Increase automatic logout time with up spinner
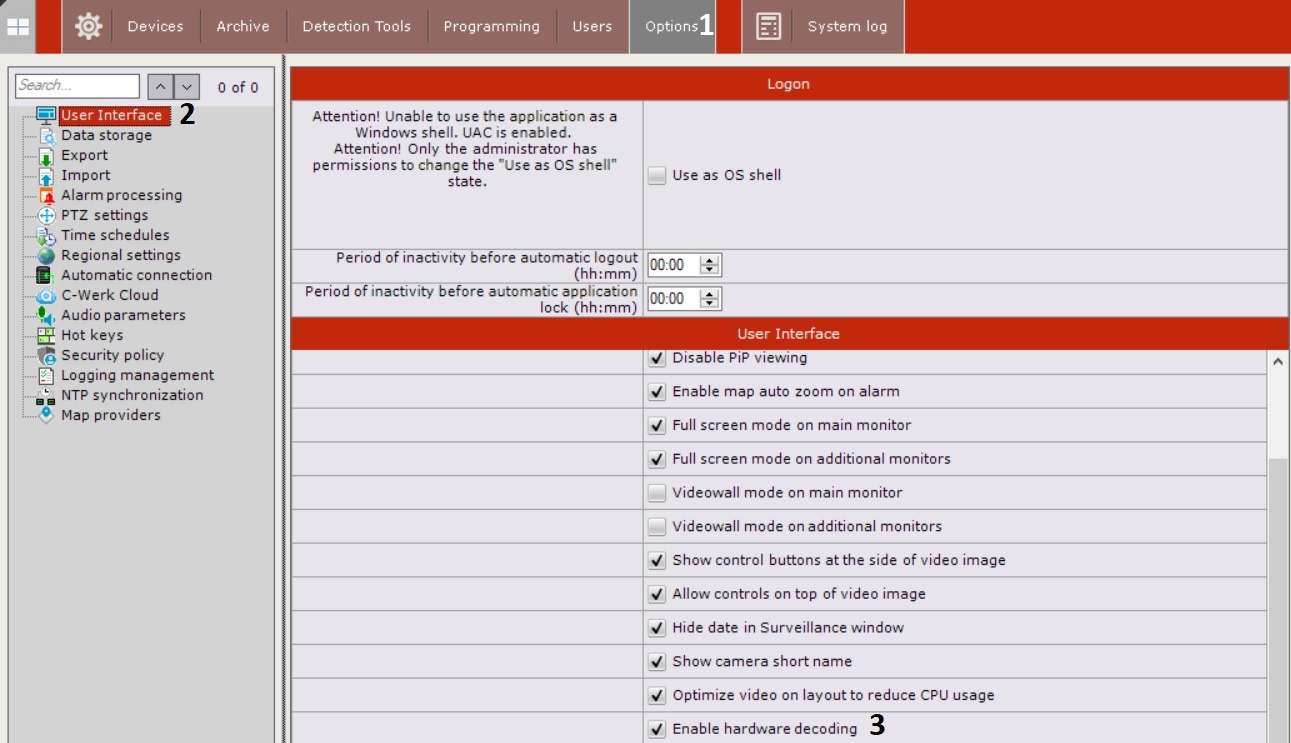1291x743 pixels. [710, 260]
